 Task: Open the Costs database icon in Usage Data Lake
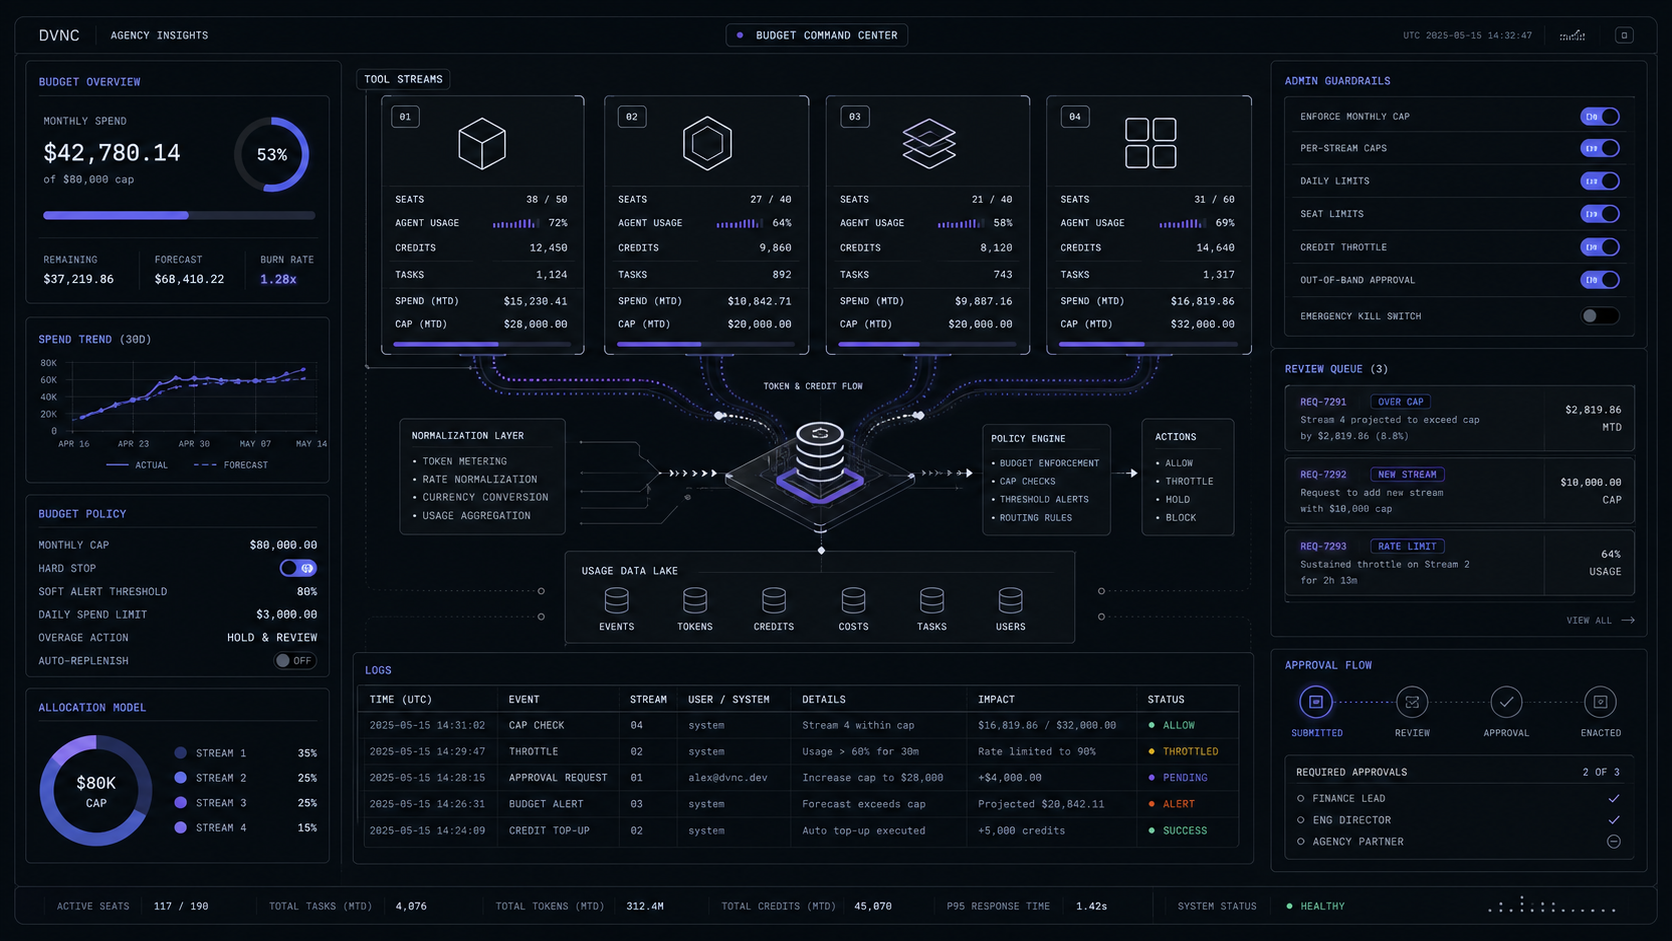point(853,600)
